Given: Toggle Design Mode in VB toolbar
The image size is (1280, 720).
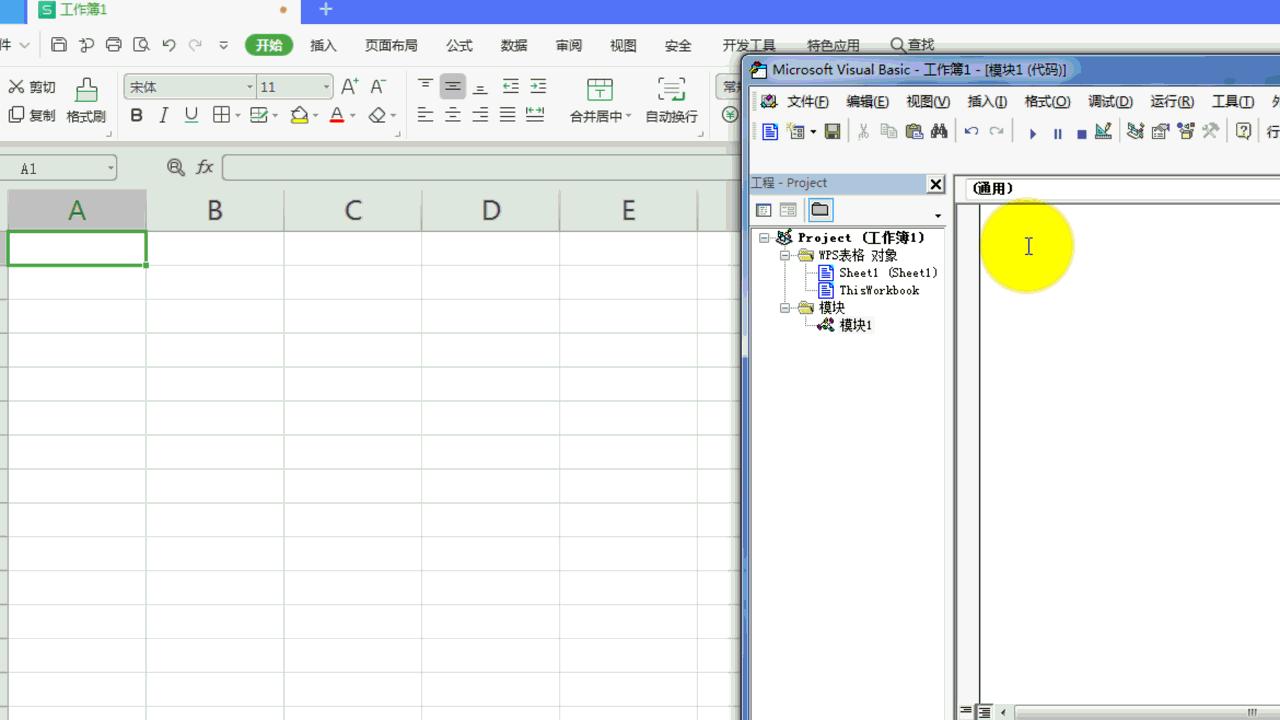Looking at the screenshot, I should [1103, 131].
